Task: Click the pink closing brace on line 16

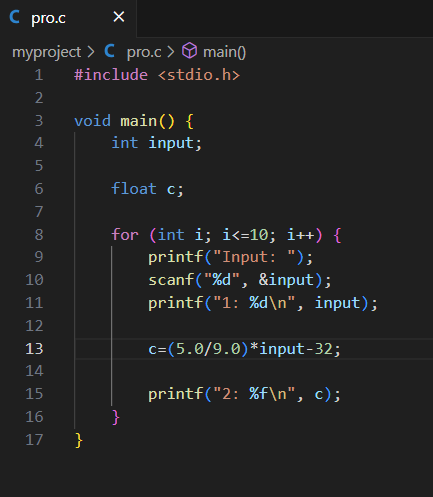Action: 116,417
